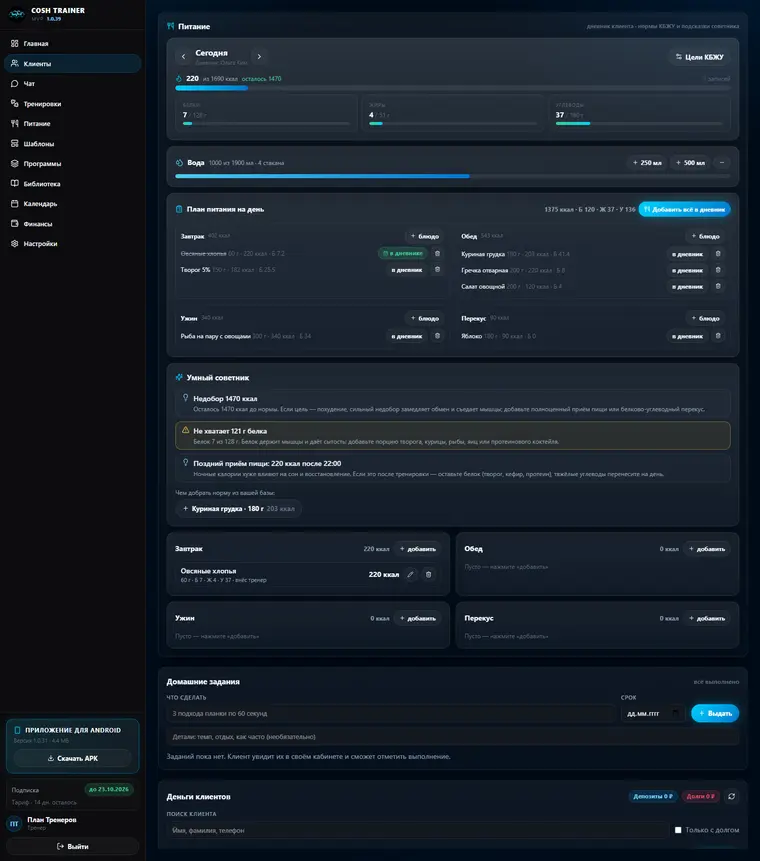Open the Срок date field
The image size is (760, 861).
tap(652, 714)
